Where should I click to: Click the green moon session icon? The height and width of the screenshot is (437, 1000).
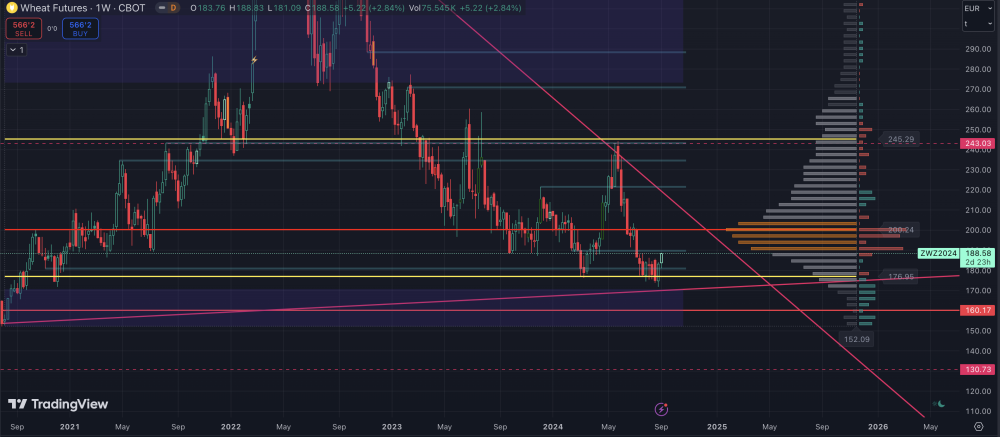coord(939,404)
